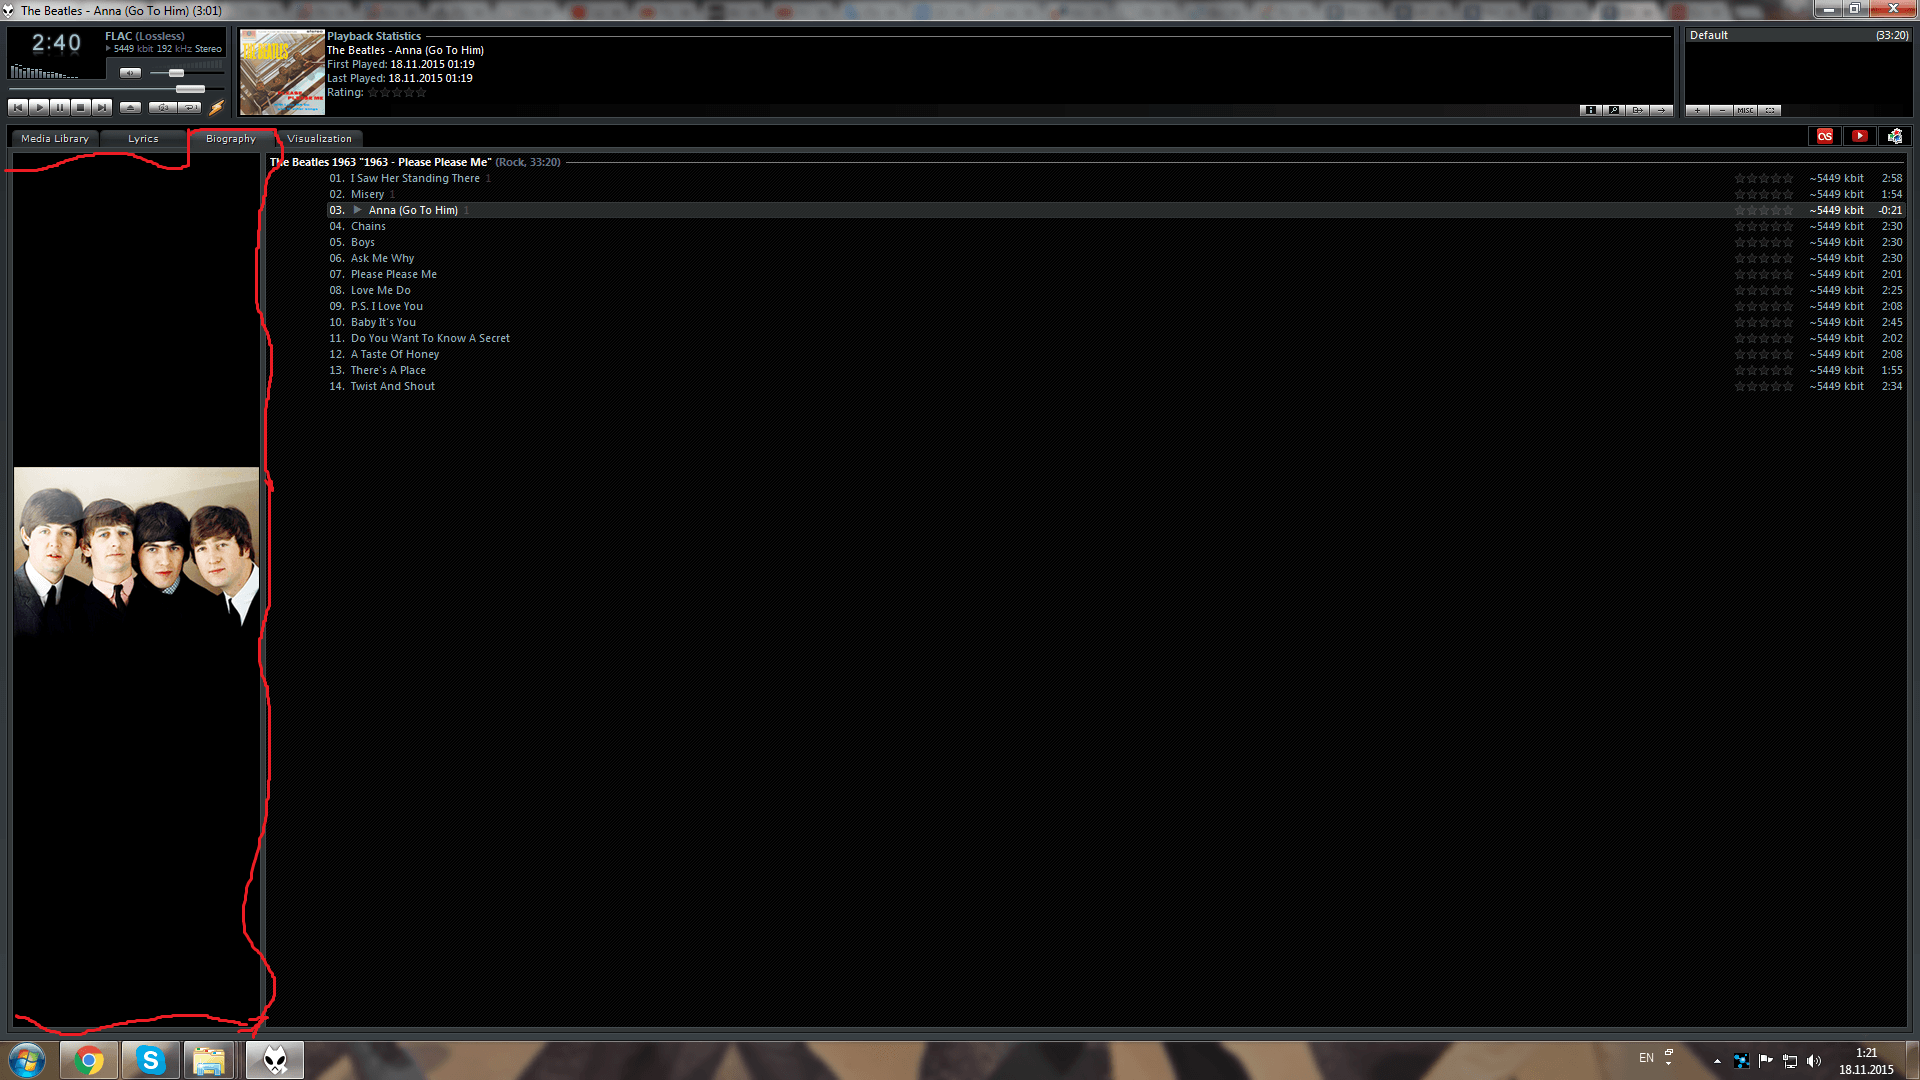Viewport: 1920px width, 1080px height.
Task: Open the Last.fm icon
Action: coord(1825,136)
